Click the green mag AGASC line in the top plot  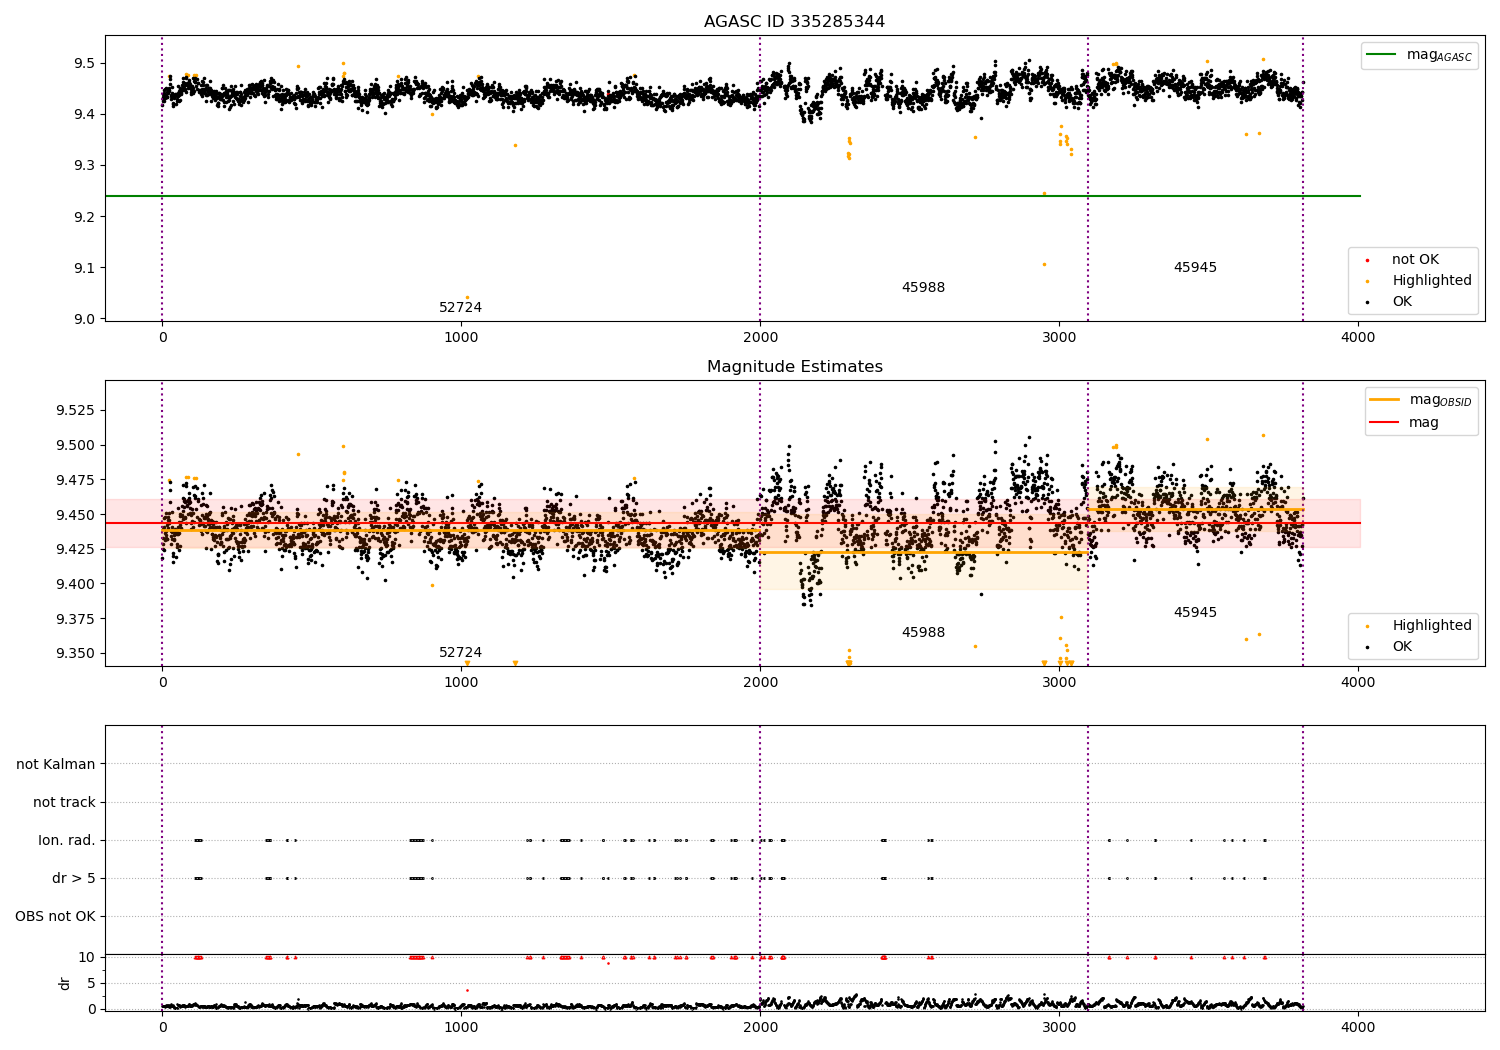[732, 196]
